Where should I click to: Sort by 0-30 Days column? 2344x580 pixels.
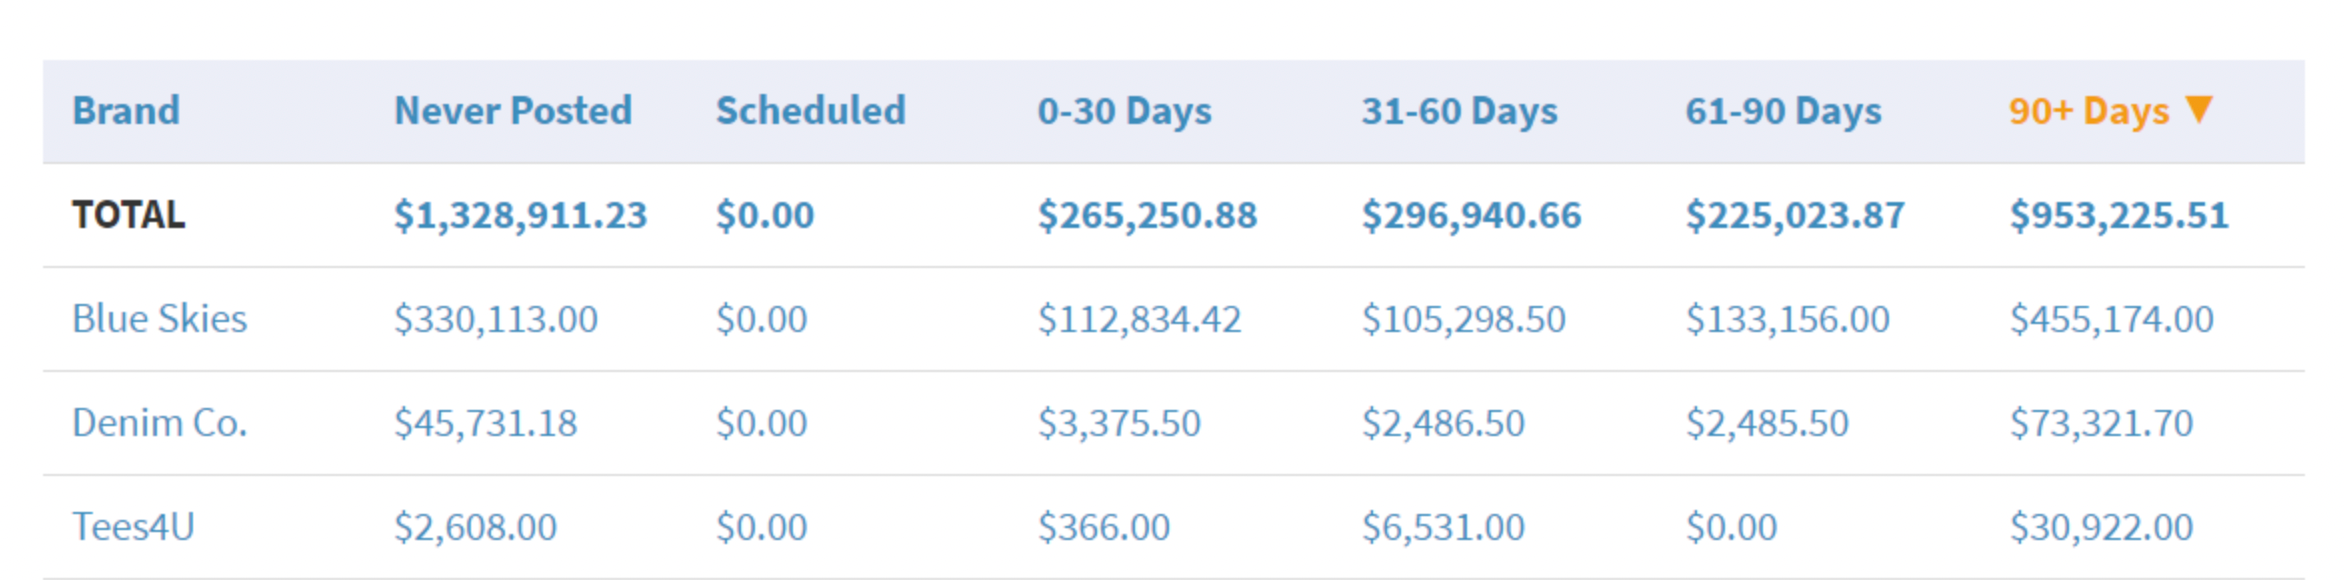1124,111
